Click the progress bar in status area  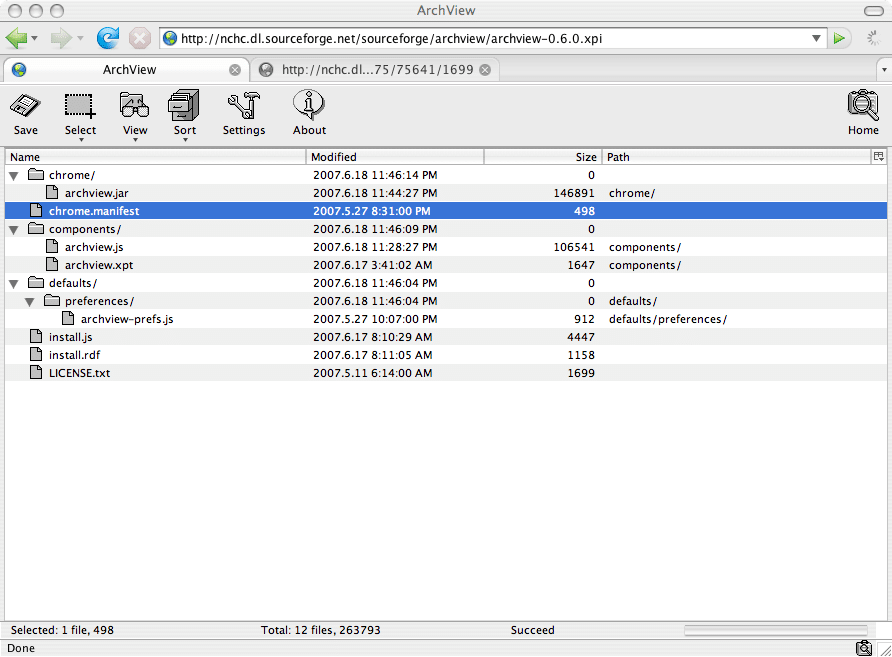point(776,630)
